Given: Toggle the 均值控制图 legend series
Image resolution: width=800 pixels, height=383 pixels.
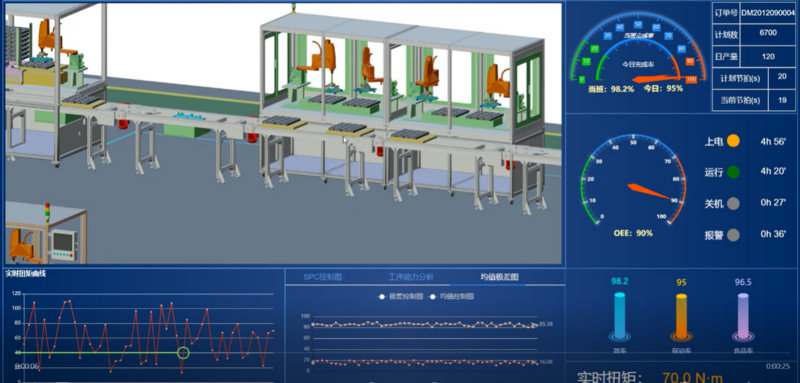Looking at the screenshot, I should click(x=452, y=296).
